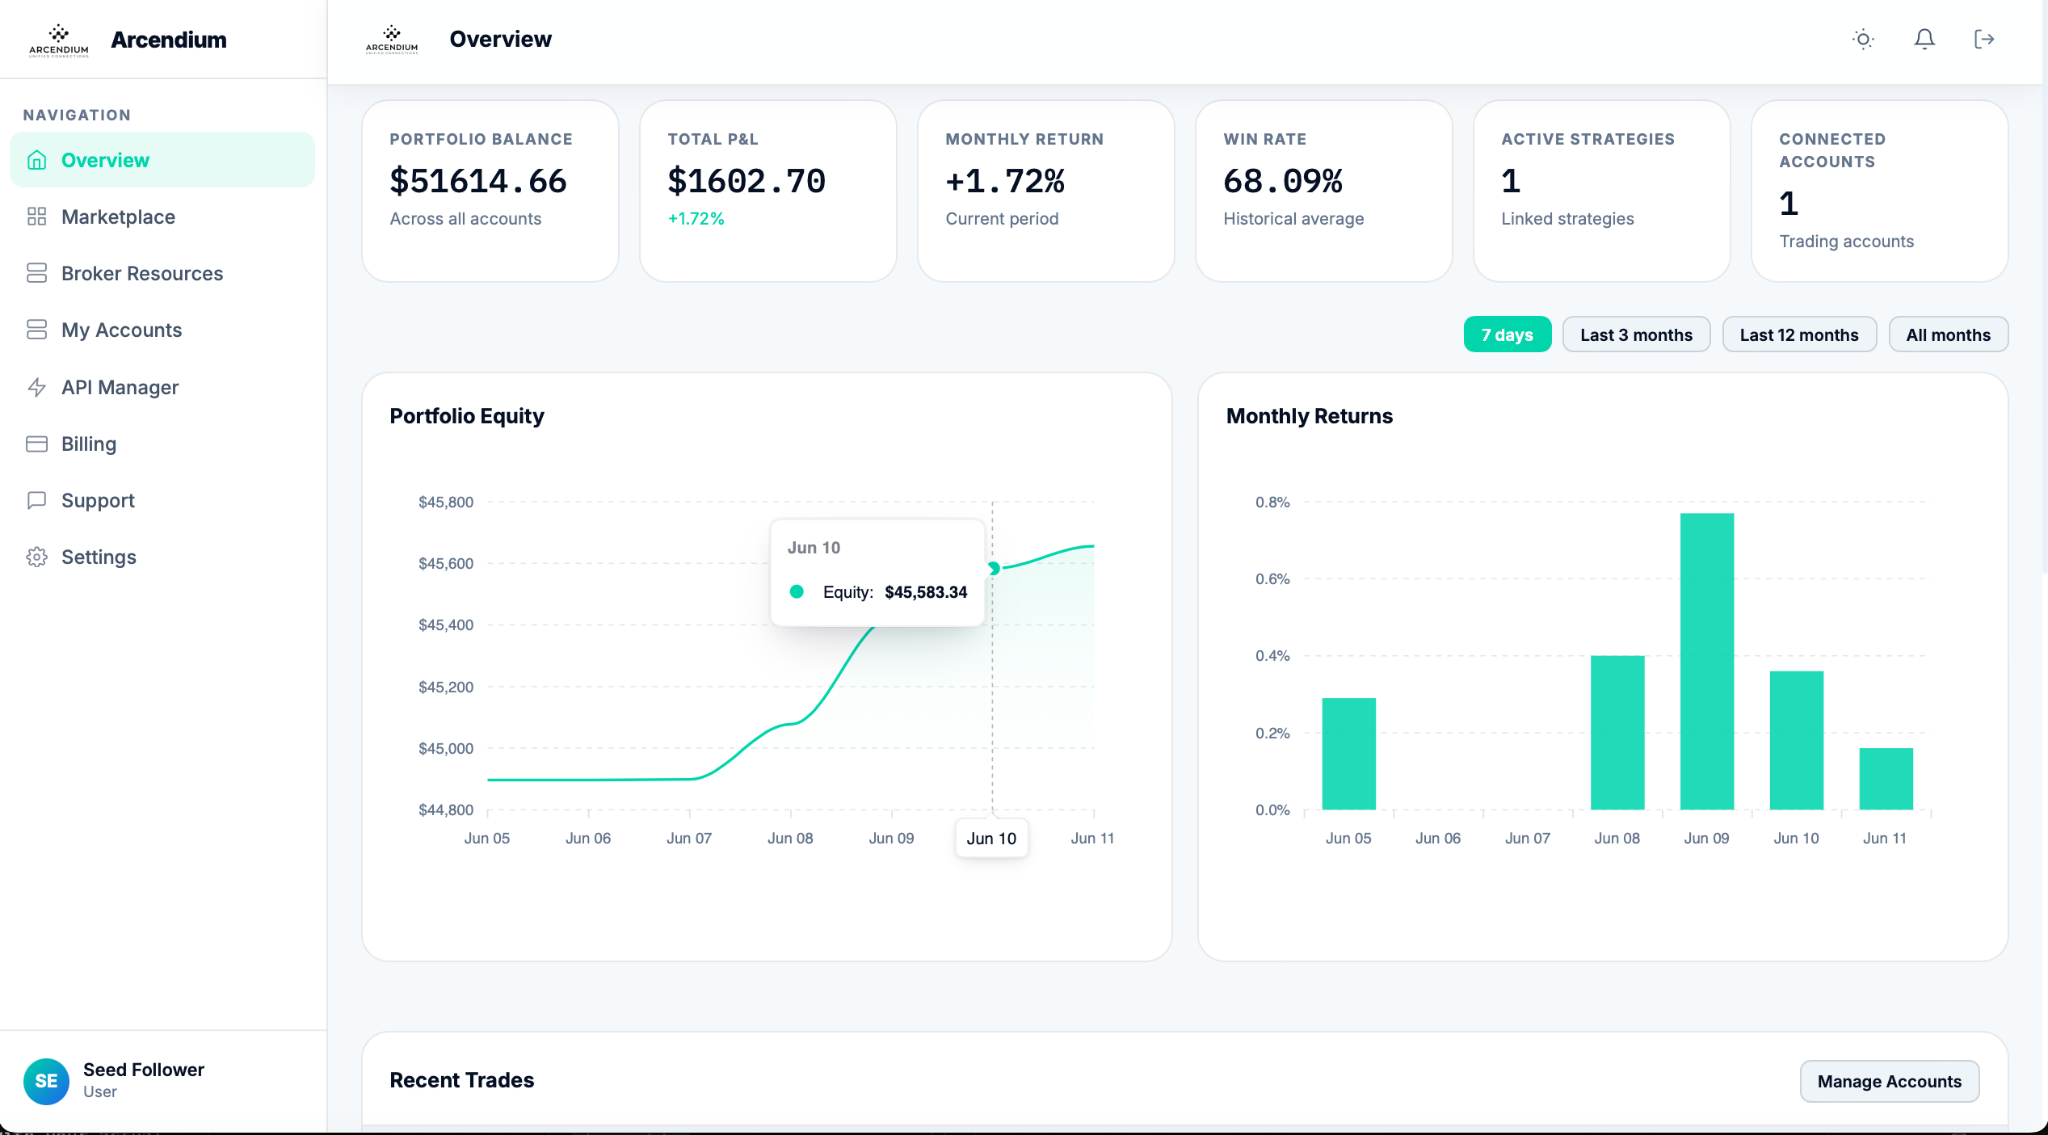Click the My Accounts server icon
The width and height of the screenshot is (2048, 1135).
pyautogui.click(x=37, y=330)
